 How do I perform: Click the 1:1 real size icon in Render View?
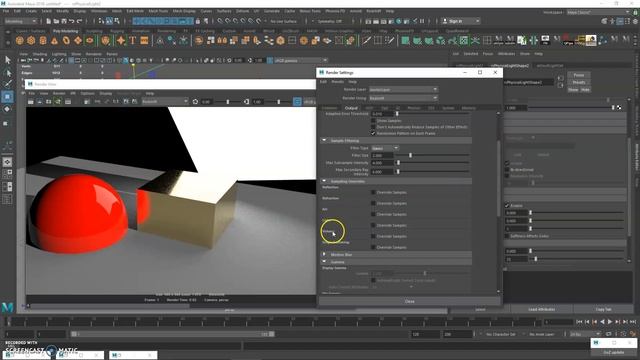coord(116,102)
